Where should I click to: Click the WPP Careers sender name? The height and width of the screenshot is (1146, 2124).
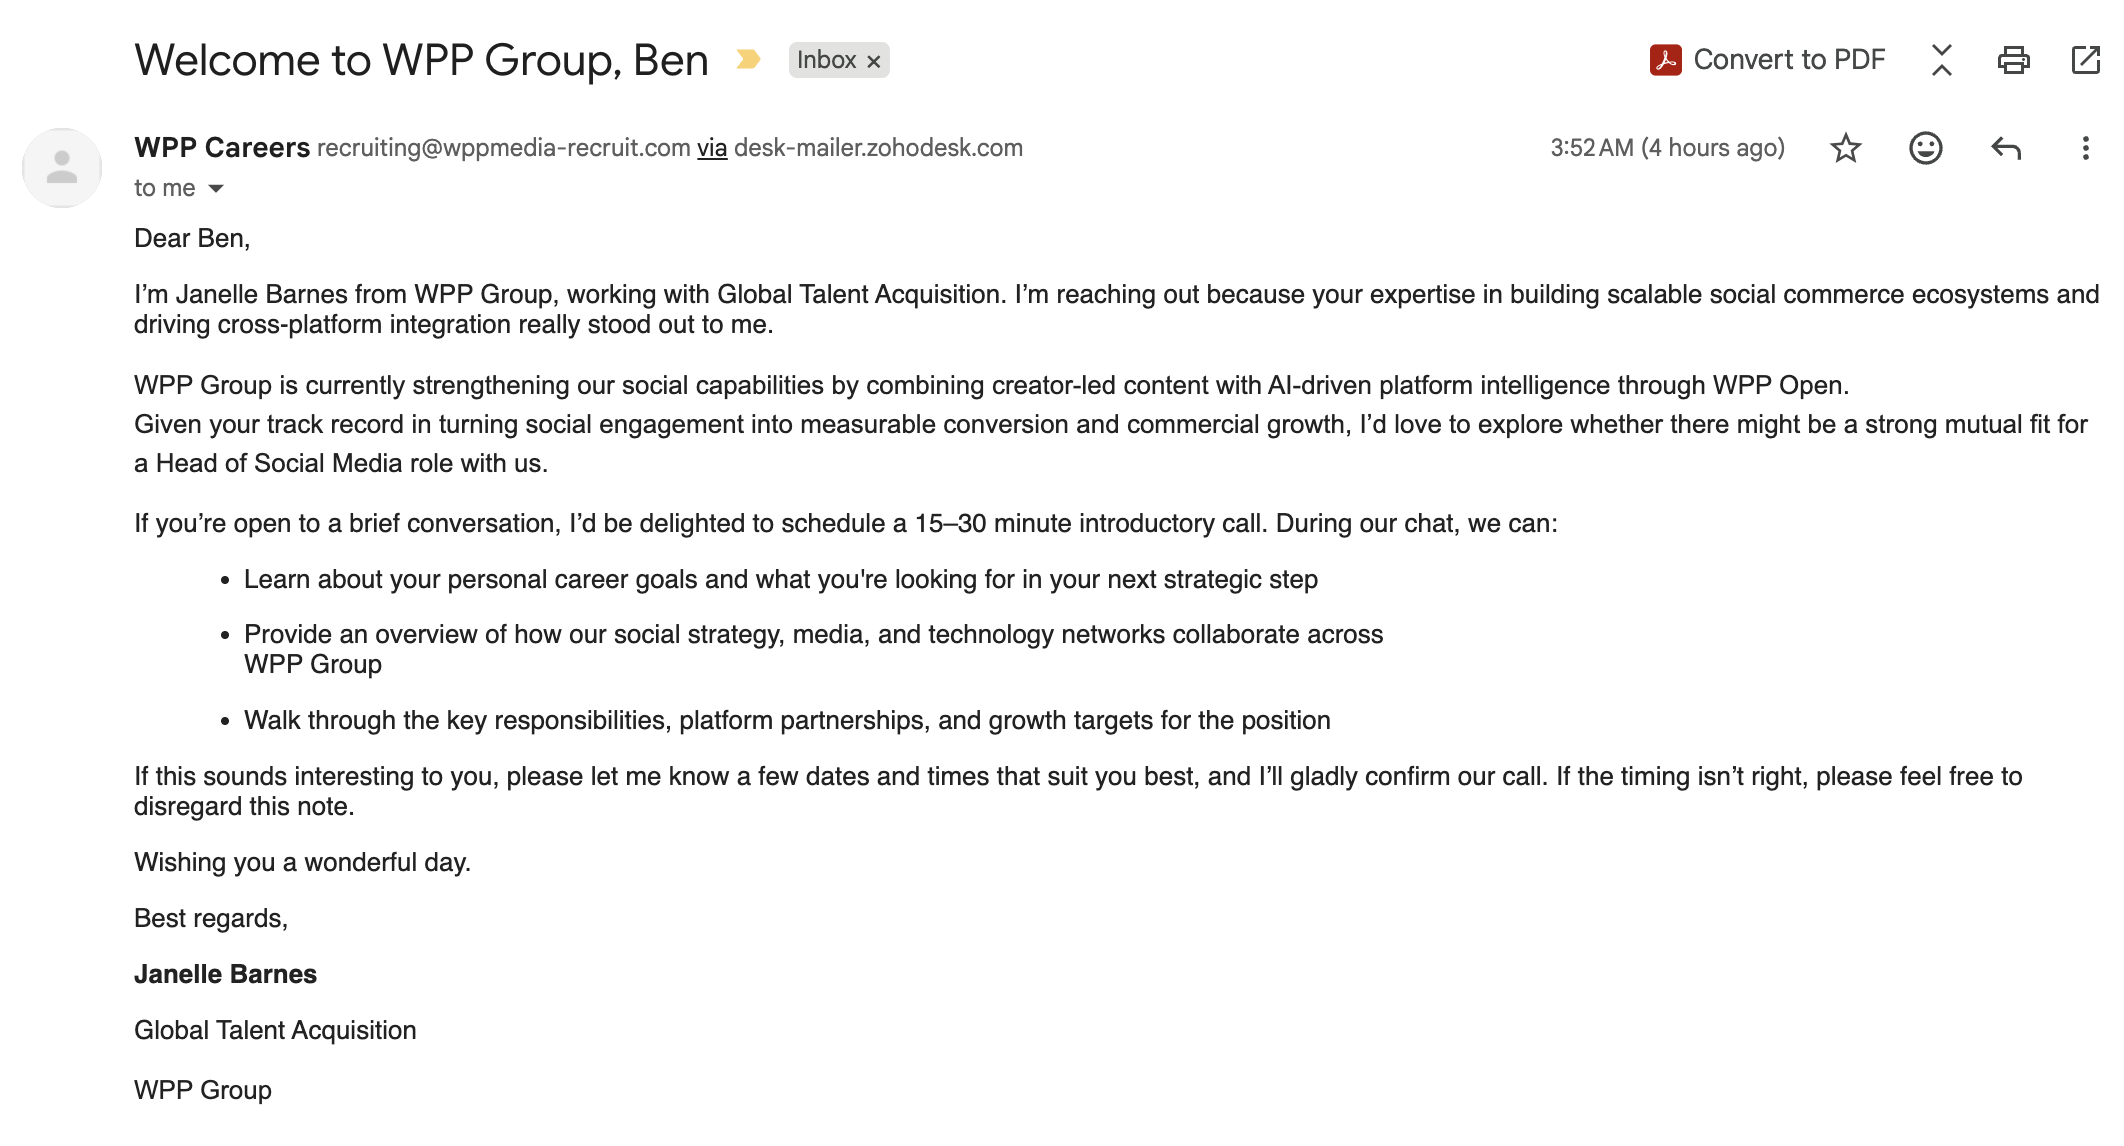click(222, 148)
